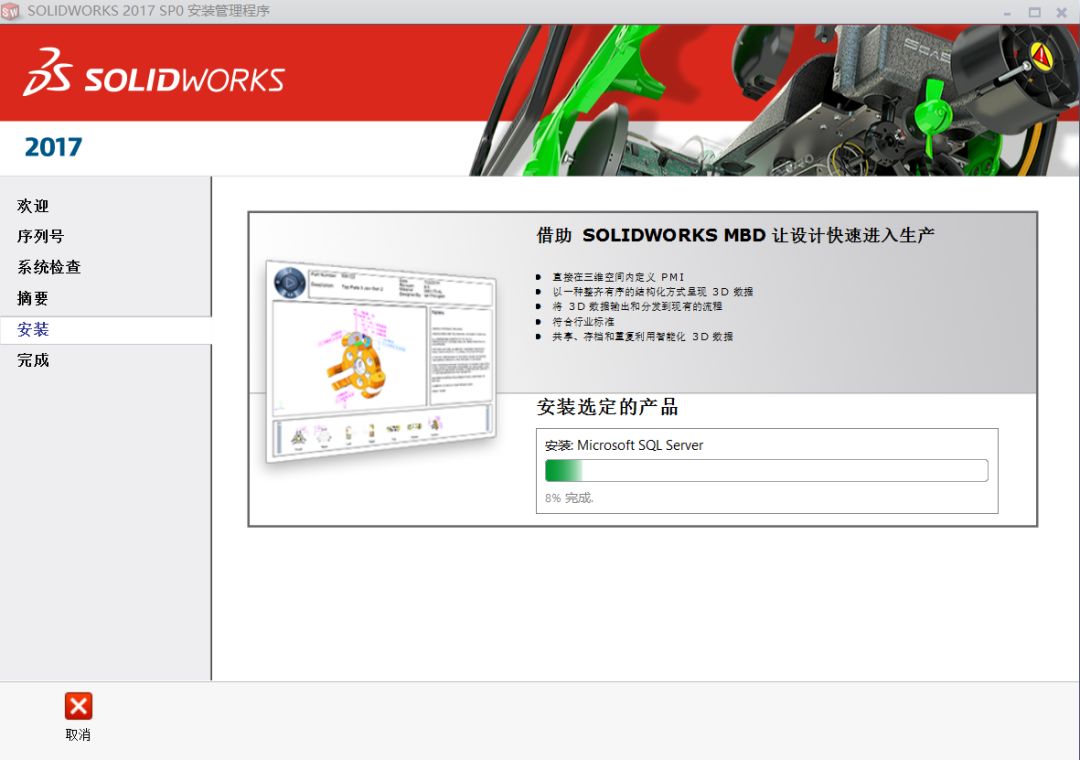The height and width of the screenshot is (760, 1080).
Task: Go to the 序列号 step
Action: tap(41, 236)
